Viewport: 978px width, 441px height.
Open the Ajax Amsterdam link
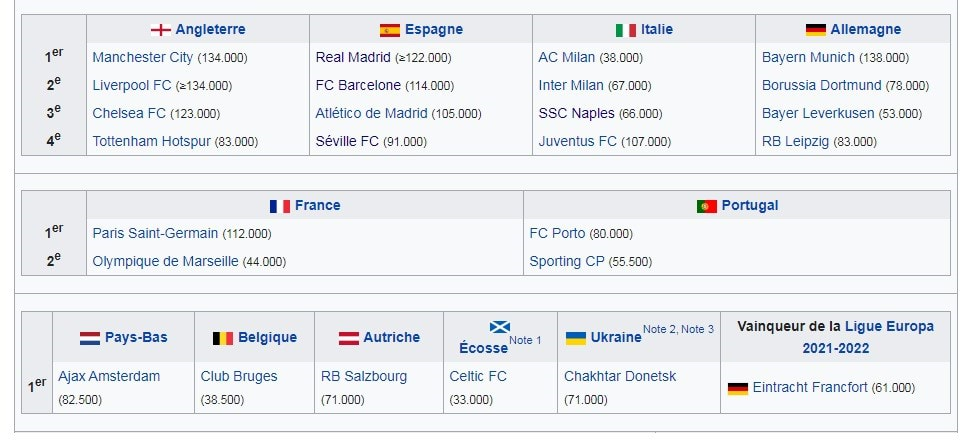(x=109, y=377)
